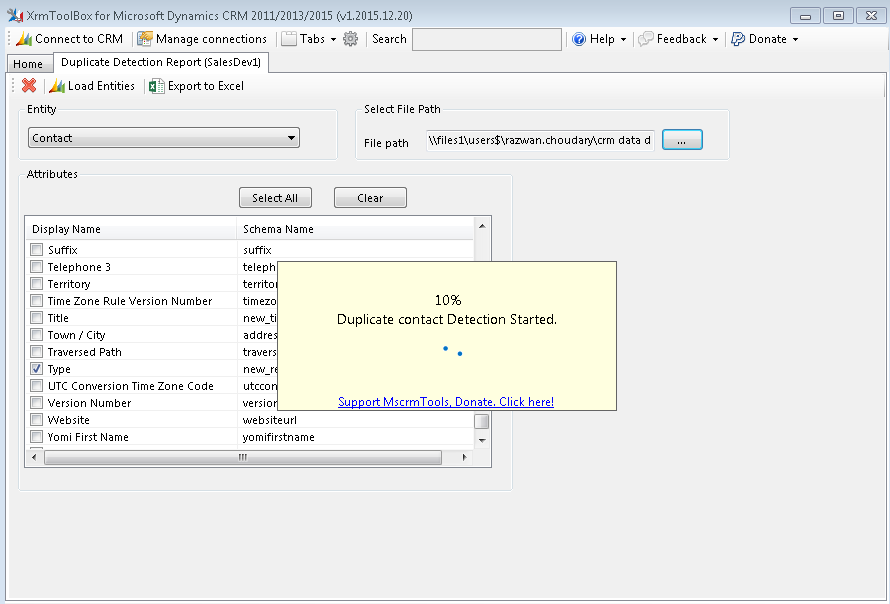Tick the Version Number checkbox
Image resolution: width=890 pixels, height=604 pixels.
37,403
